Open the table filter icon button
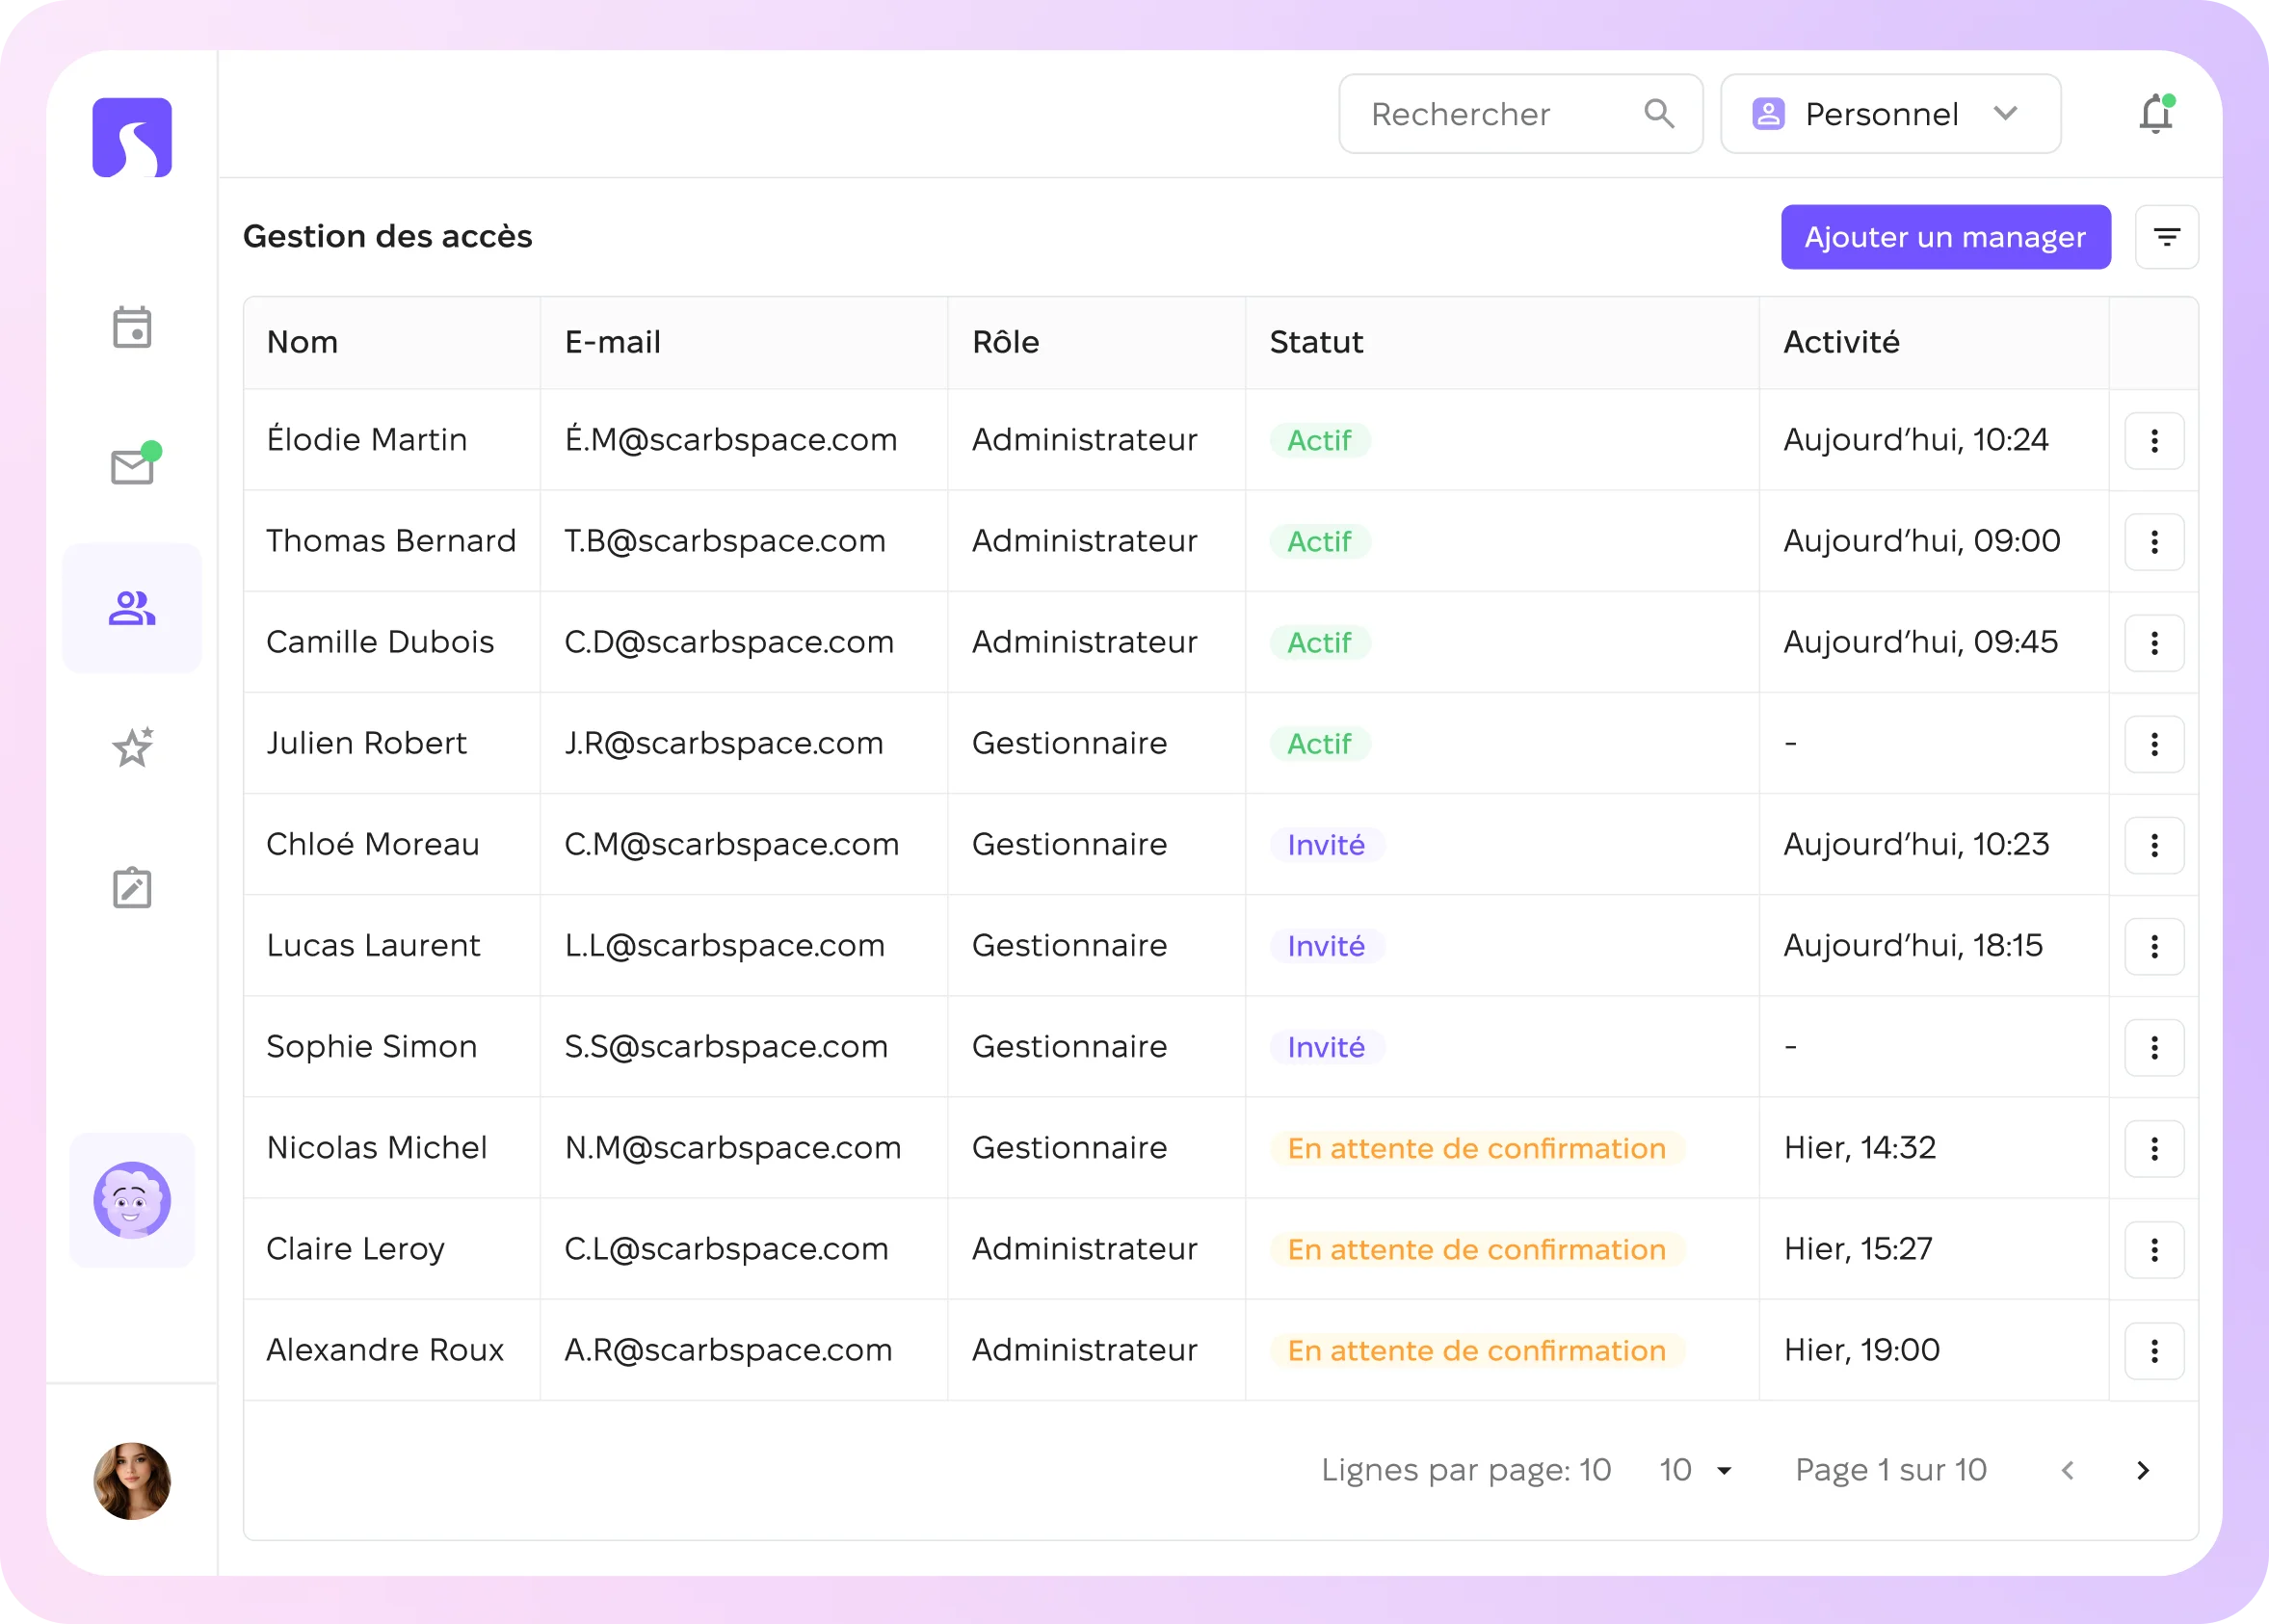 (x=2166, y=237)
